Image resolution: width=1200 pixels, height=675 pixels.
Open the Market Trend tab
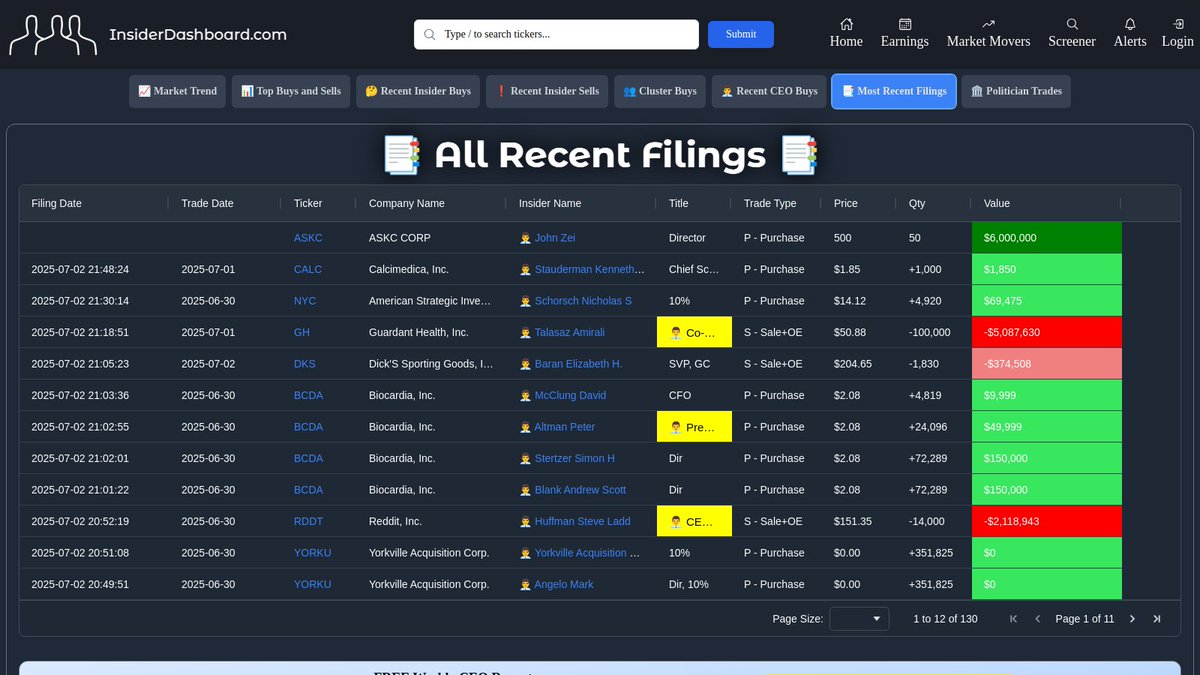[178, 91]
